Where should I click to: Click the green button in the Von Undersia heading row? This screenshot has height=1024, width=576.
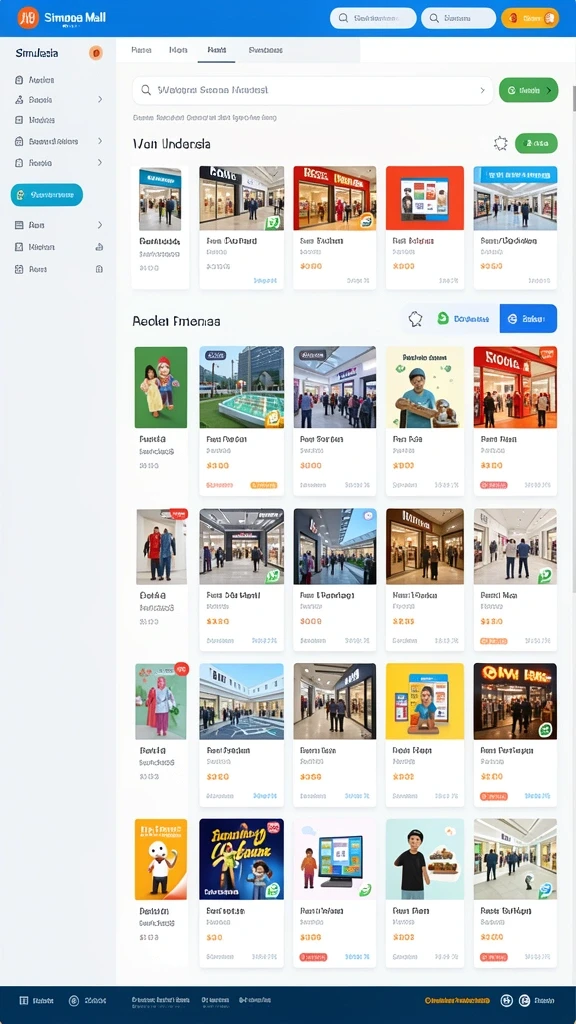[x=536, y=143]
